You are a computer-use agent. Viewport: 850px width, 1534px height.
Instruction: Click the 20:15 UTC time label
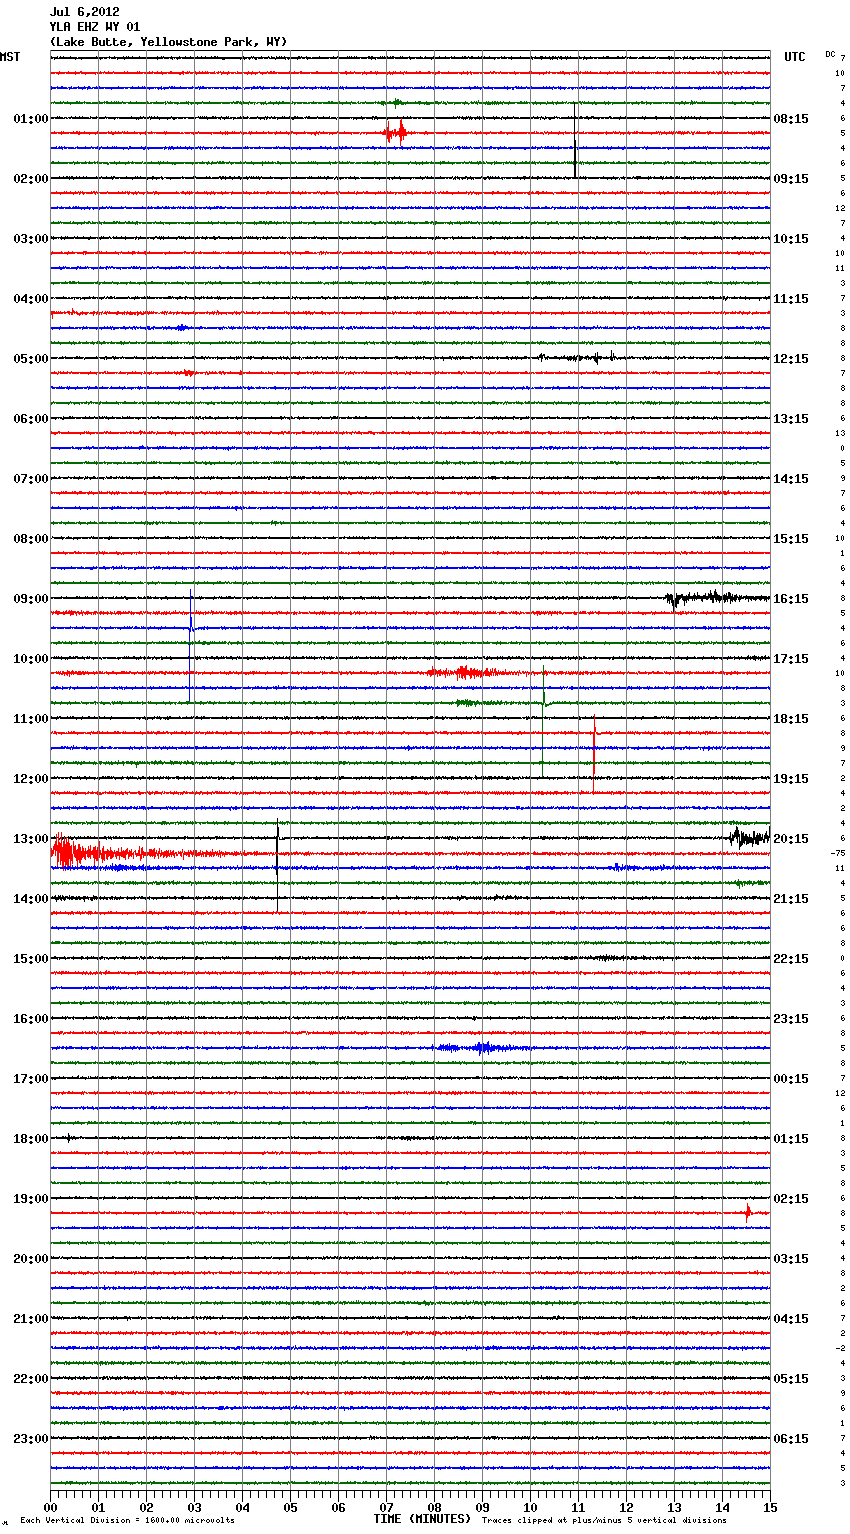click(791, 839)
